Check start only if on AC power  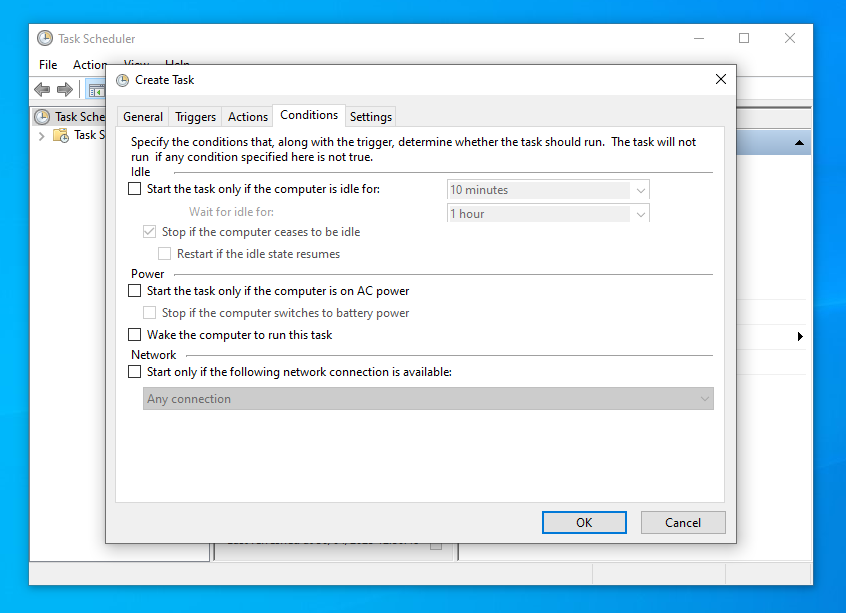click(135, 291)
